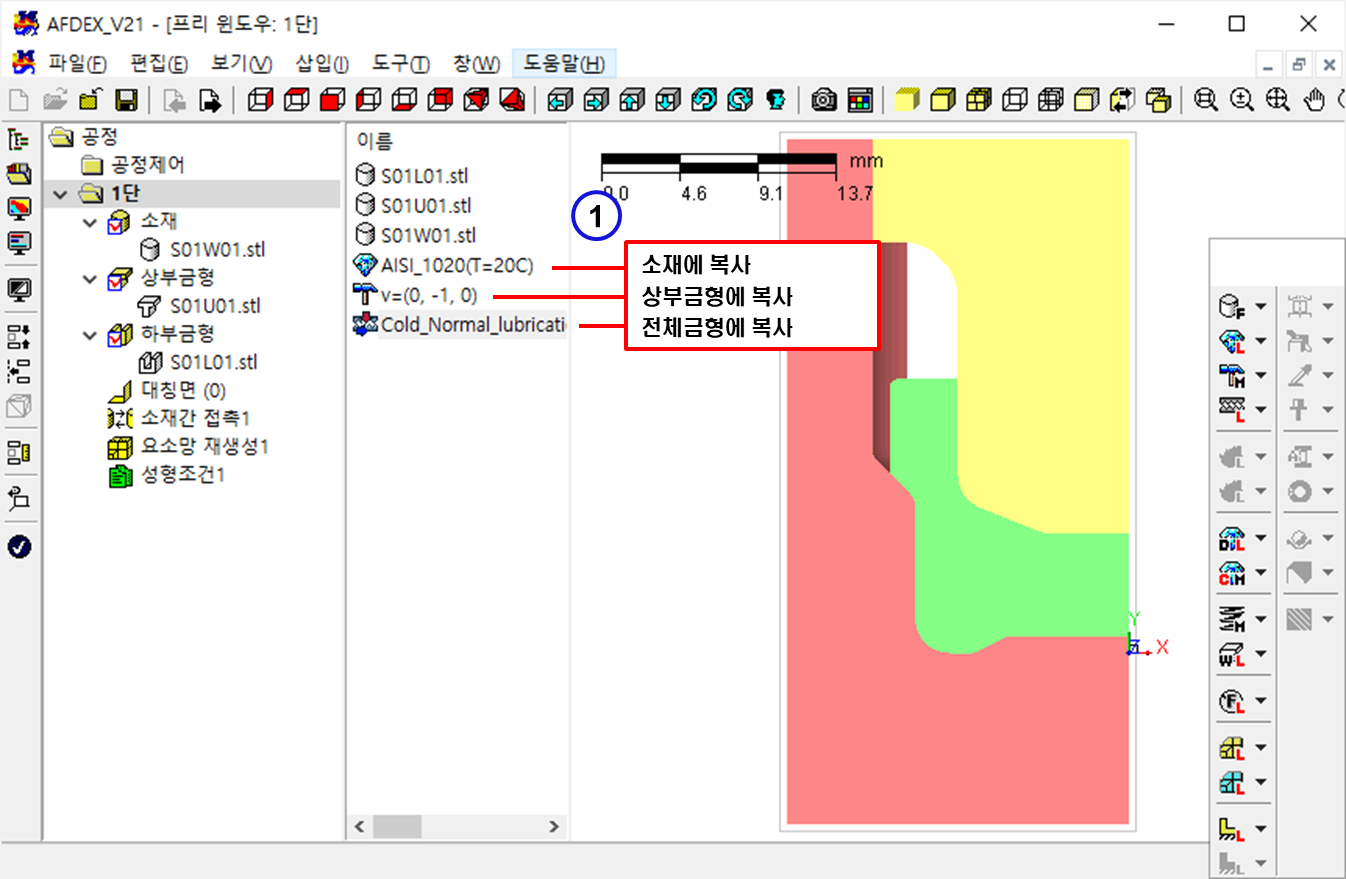Click the hammer velocity icon in right palette
This screenshot has width=1346, height=879.
click(1231, 374)
